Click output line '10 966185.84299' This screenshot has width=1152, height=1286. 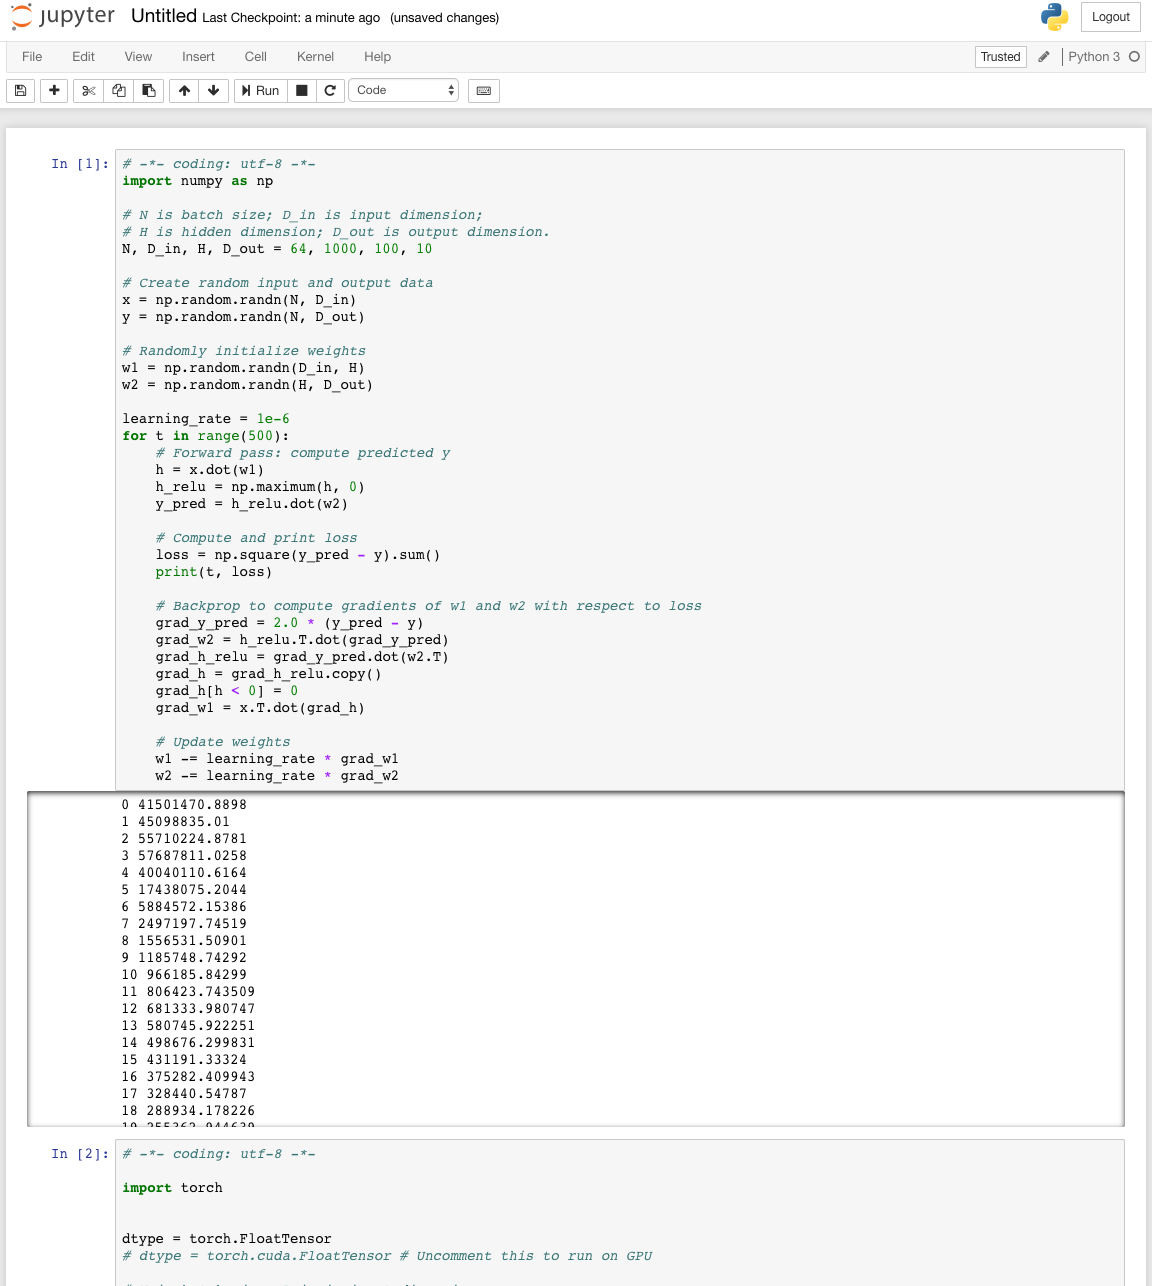[x=184, y=975]
